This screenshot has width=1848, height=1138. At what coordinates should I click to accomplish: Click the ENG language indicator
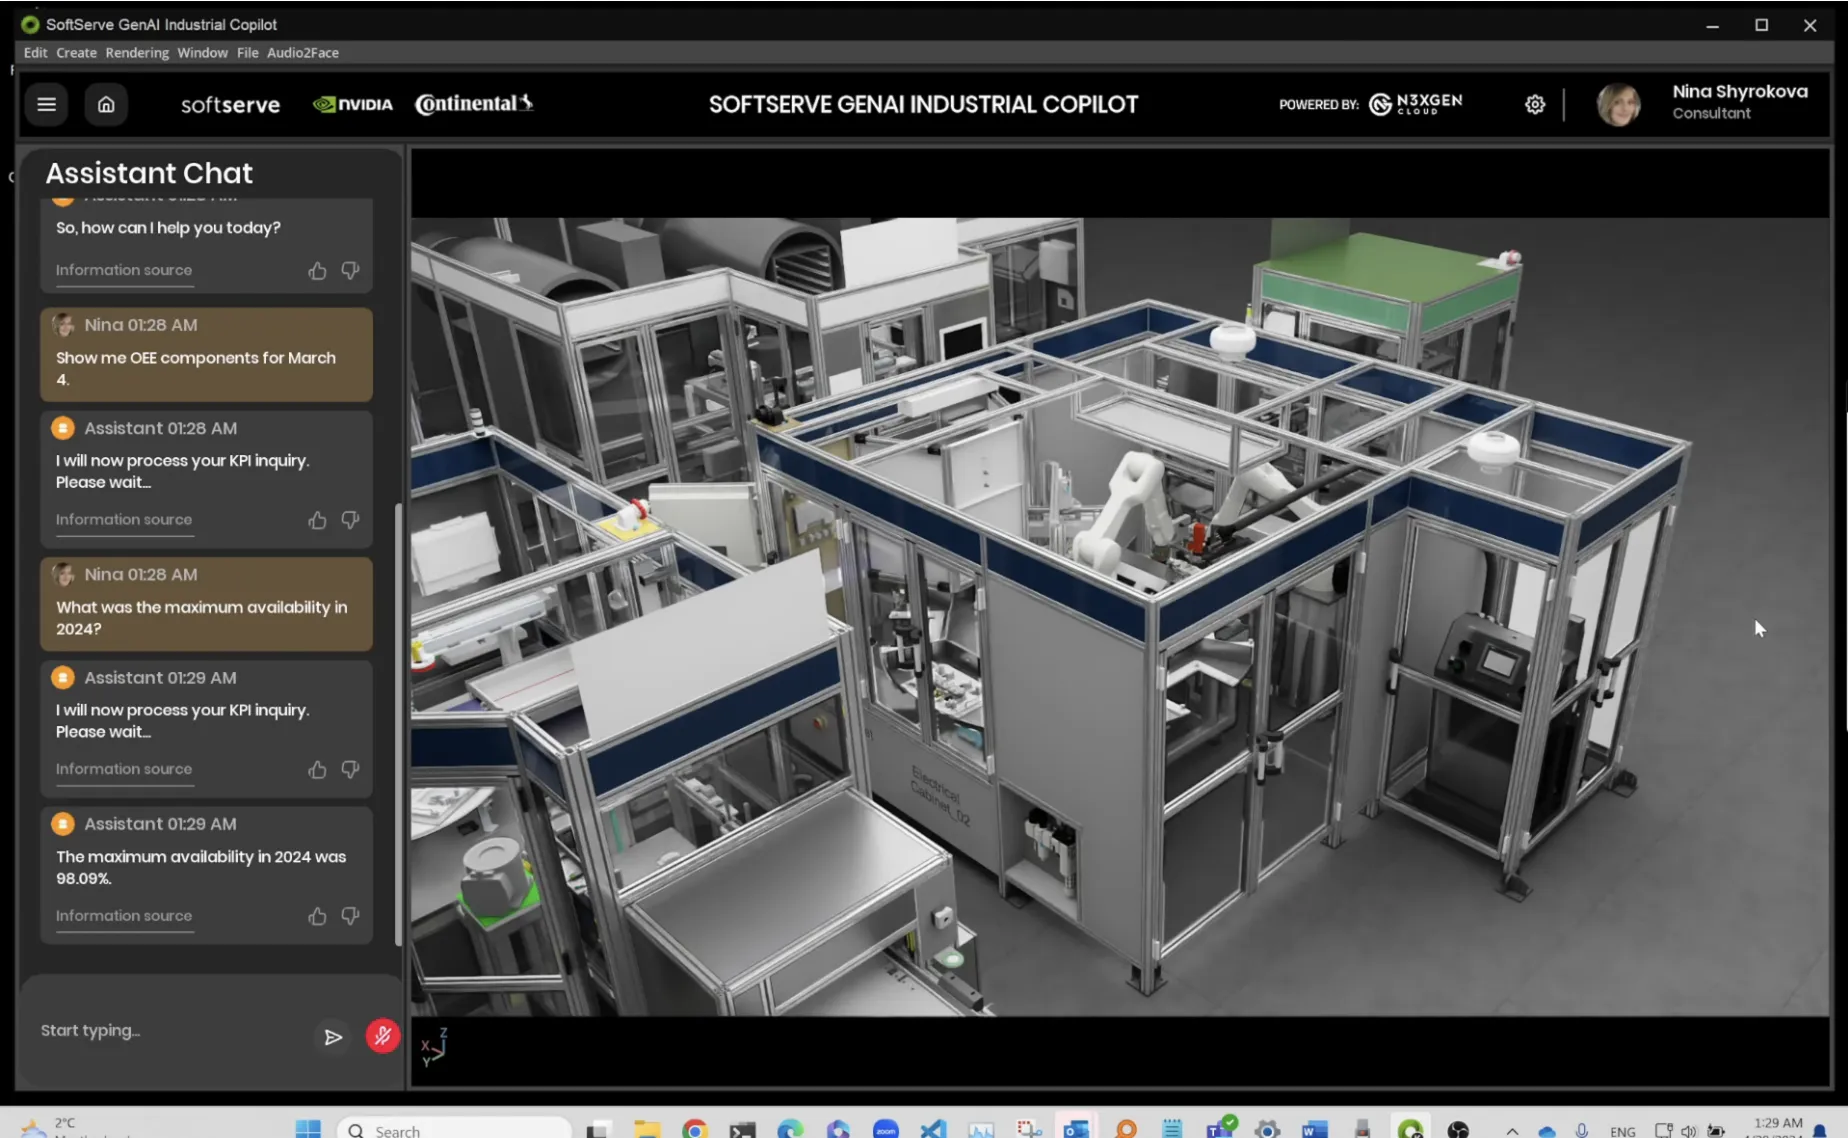point(1623,1131)
